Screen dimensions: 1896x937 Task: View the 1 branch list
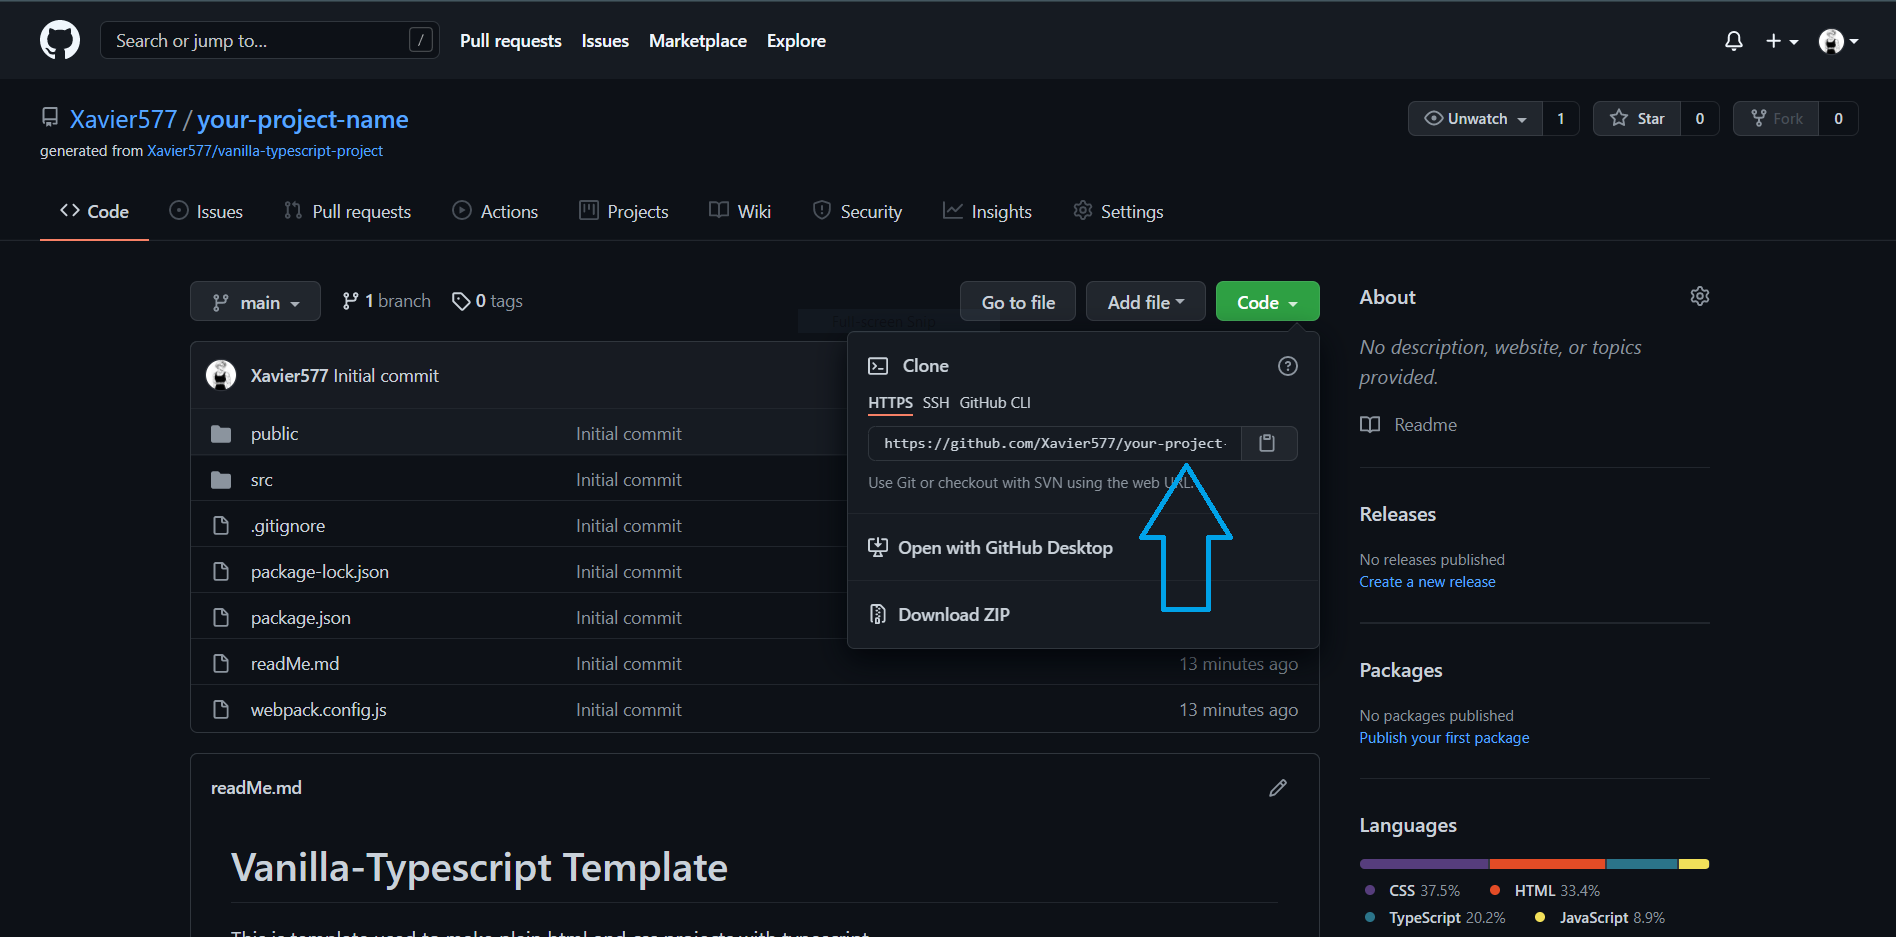[386, 301]
